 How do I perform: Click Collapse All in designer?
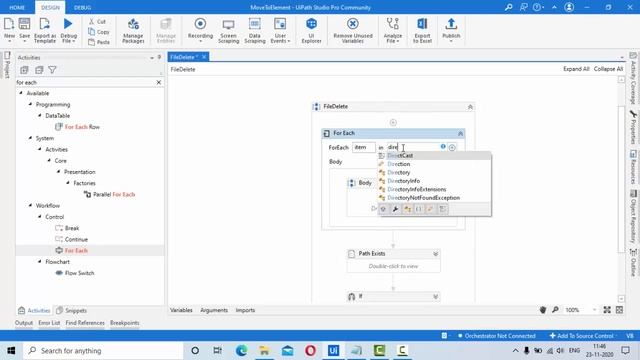coord(608,69)
